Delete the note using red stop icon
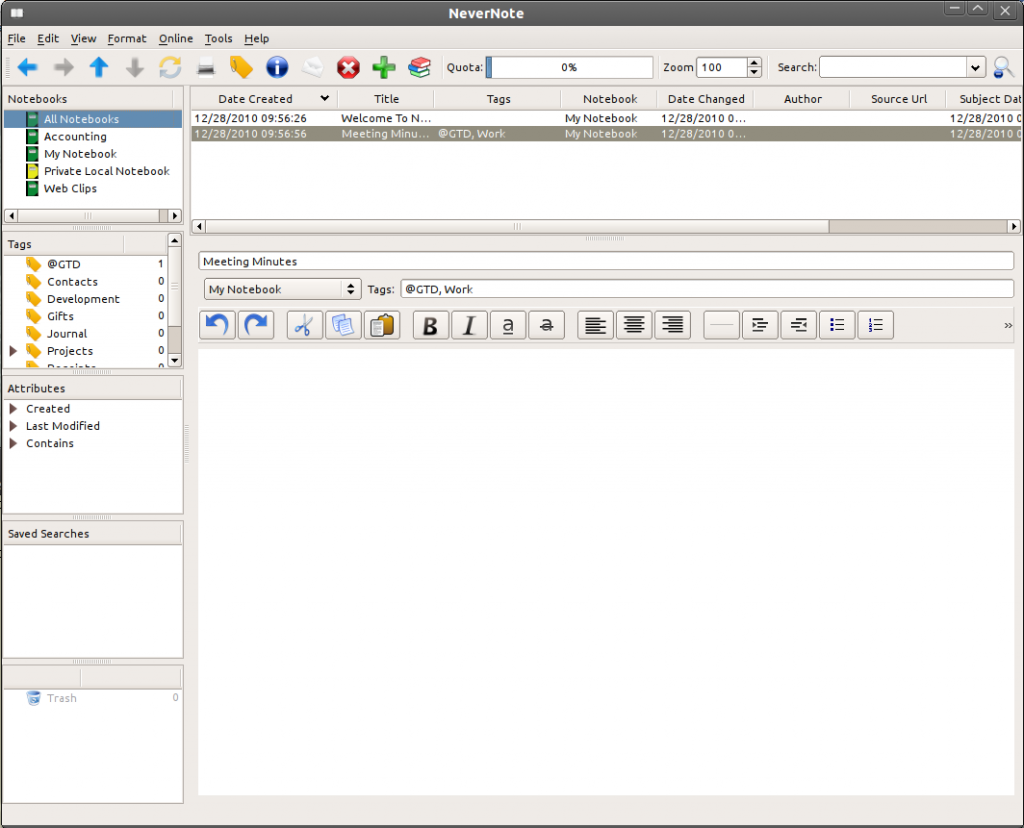This screenshot has width=1024, height=828. pyautogui.click(x=349, y=67)
